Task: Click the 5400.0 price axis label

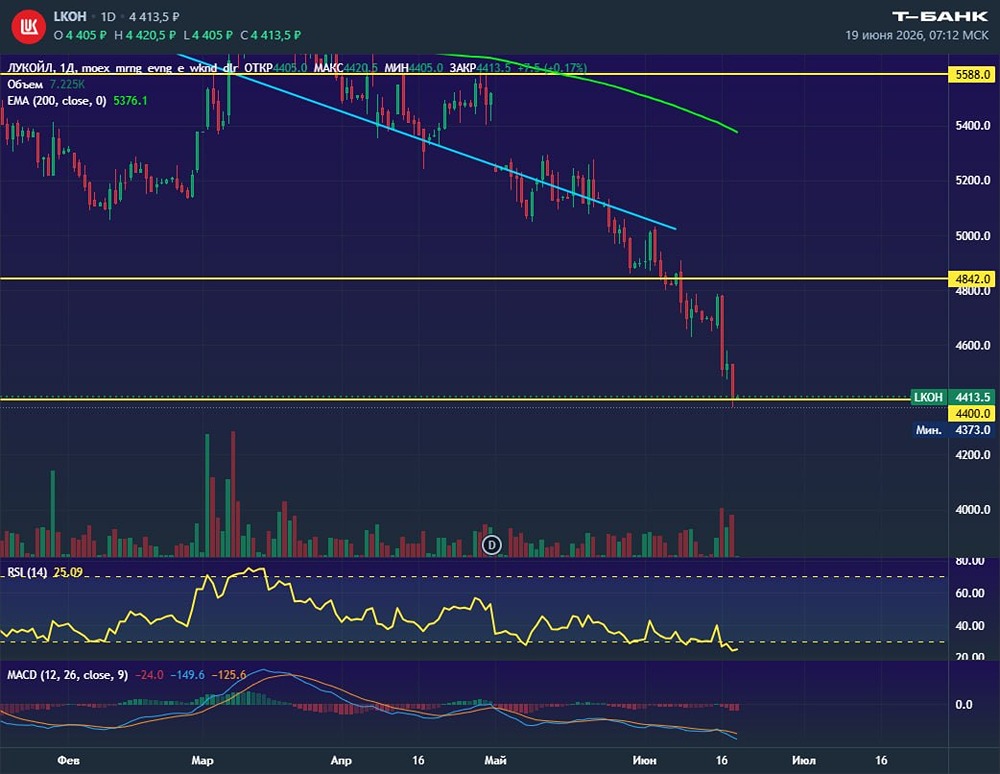Action: (x=973, y=126)
